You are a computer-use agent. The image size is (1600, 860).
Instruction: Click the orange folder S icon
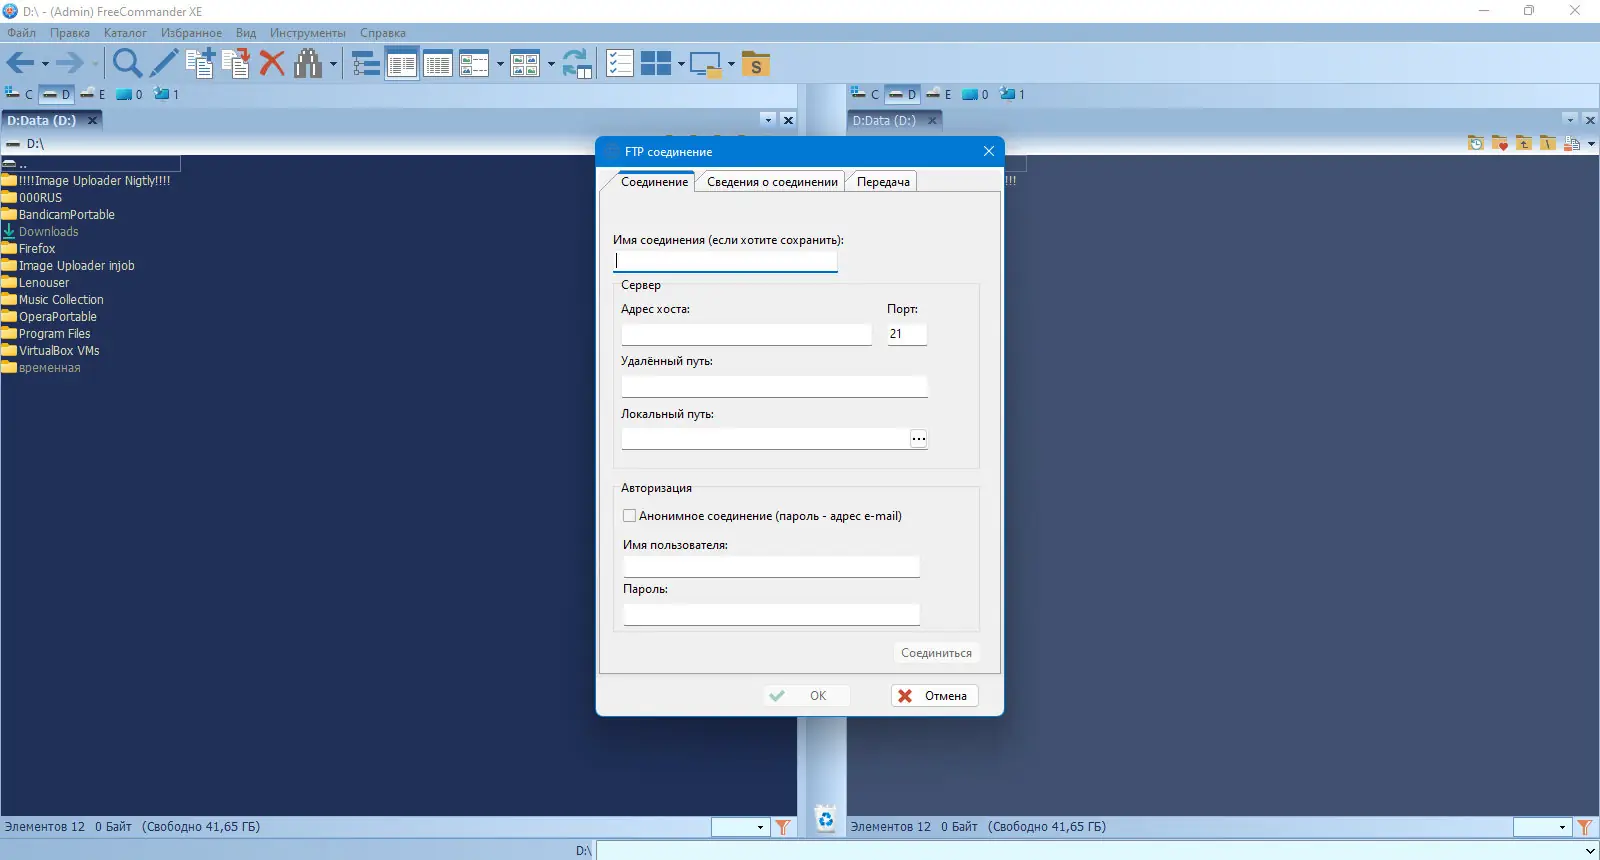[756, 64]
